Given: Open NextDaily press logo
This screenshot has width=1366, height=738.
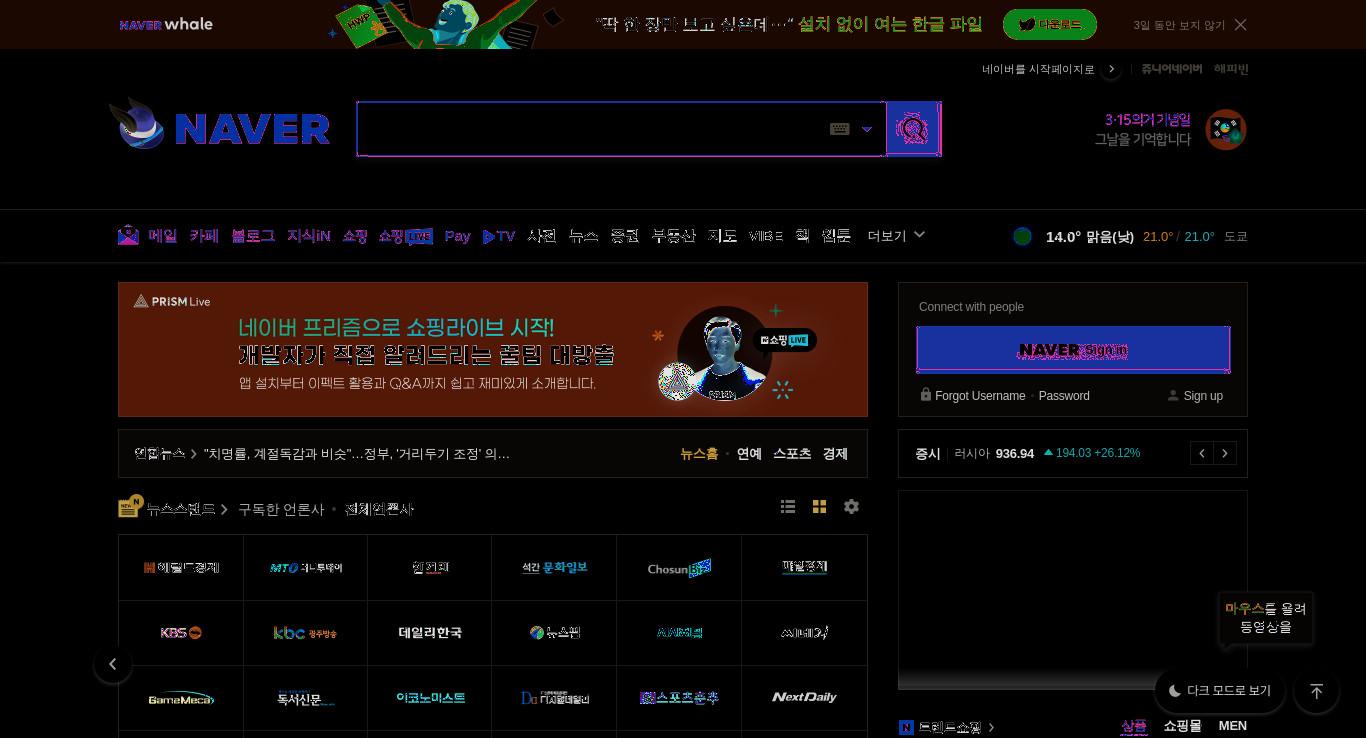Looking at the screenshot, I should (804, 698).
